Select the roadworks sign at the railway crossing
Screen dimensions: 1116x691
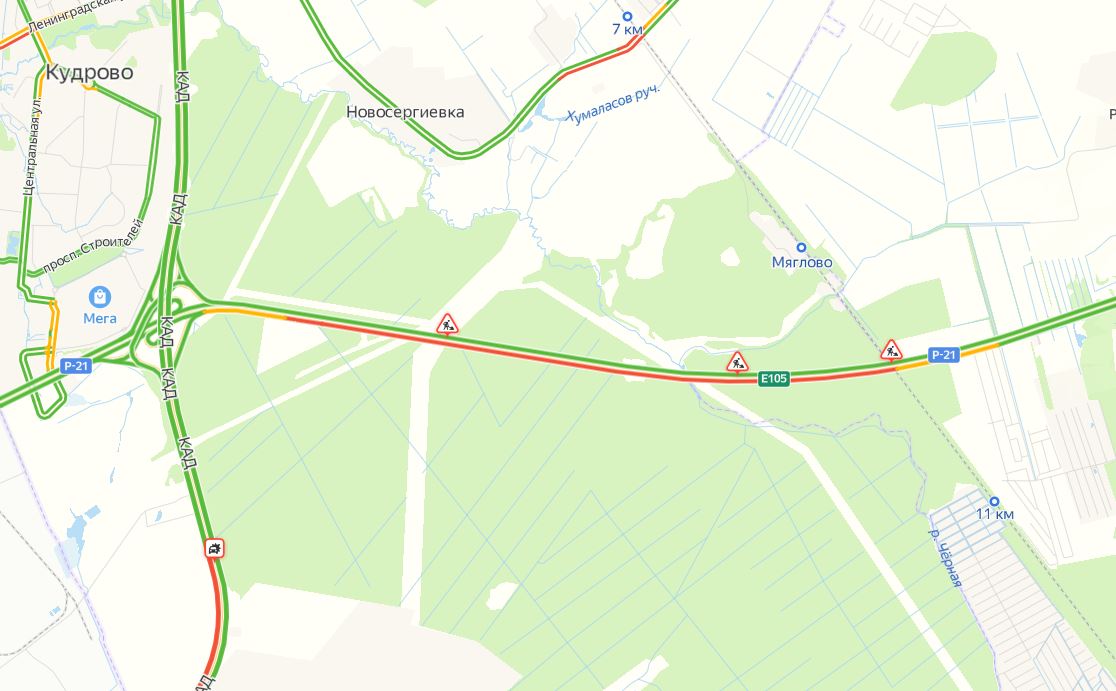pos(891,350)
